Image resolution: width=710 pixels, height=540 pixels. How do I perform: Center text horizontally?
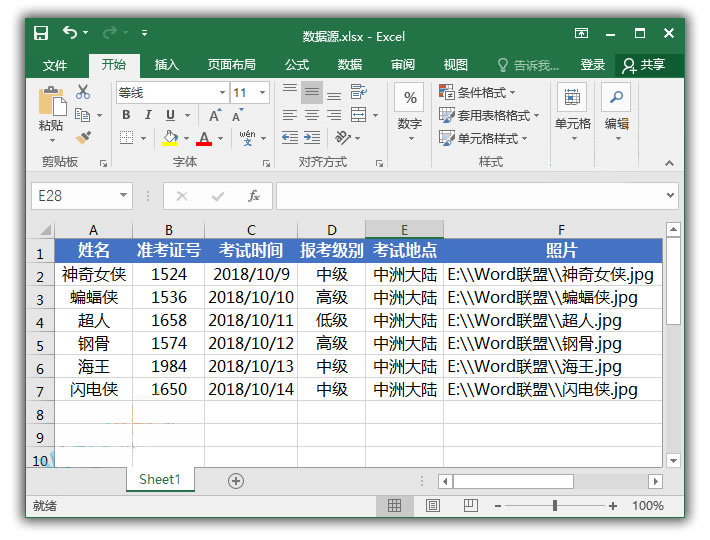point(312,115)
